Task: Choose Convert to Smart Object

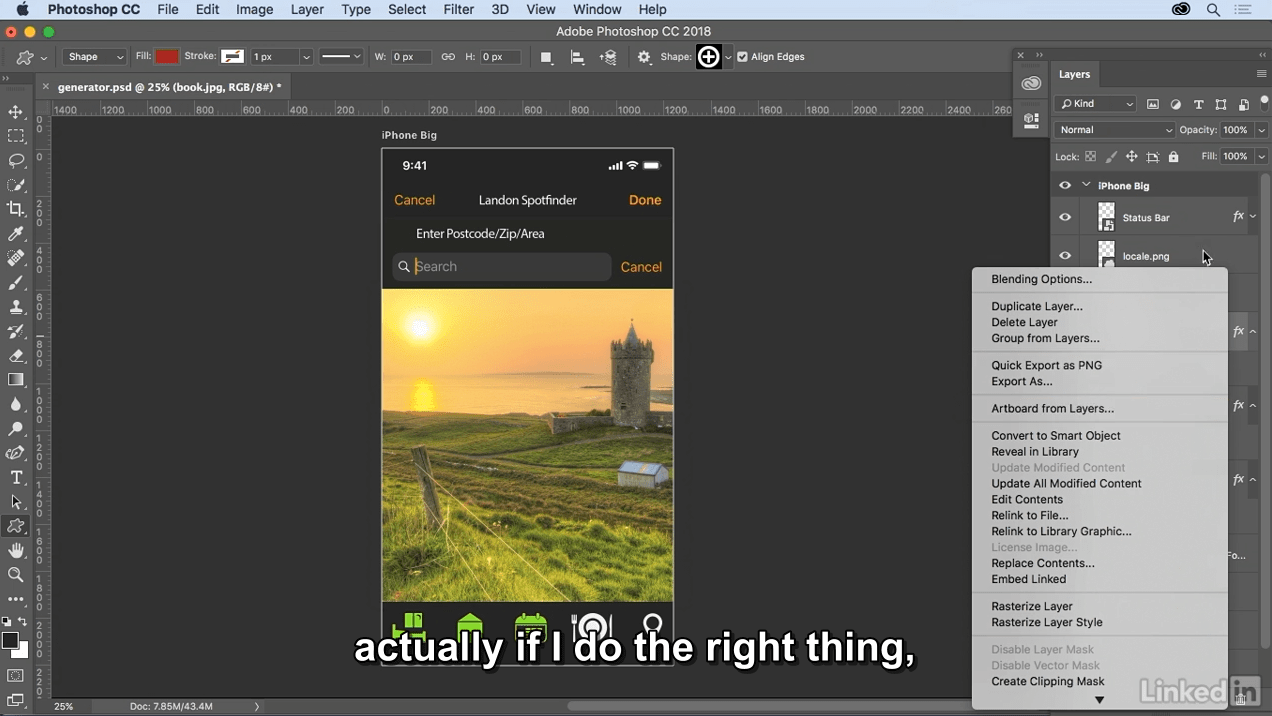Action: [1055, 436]
